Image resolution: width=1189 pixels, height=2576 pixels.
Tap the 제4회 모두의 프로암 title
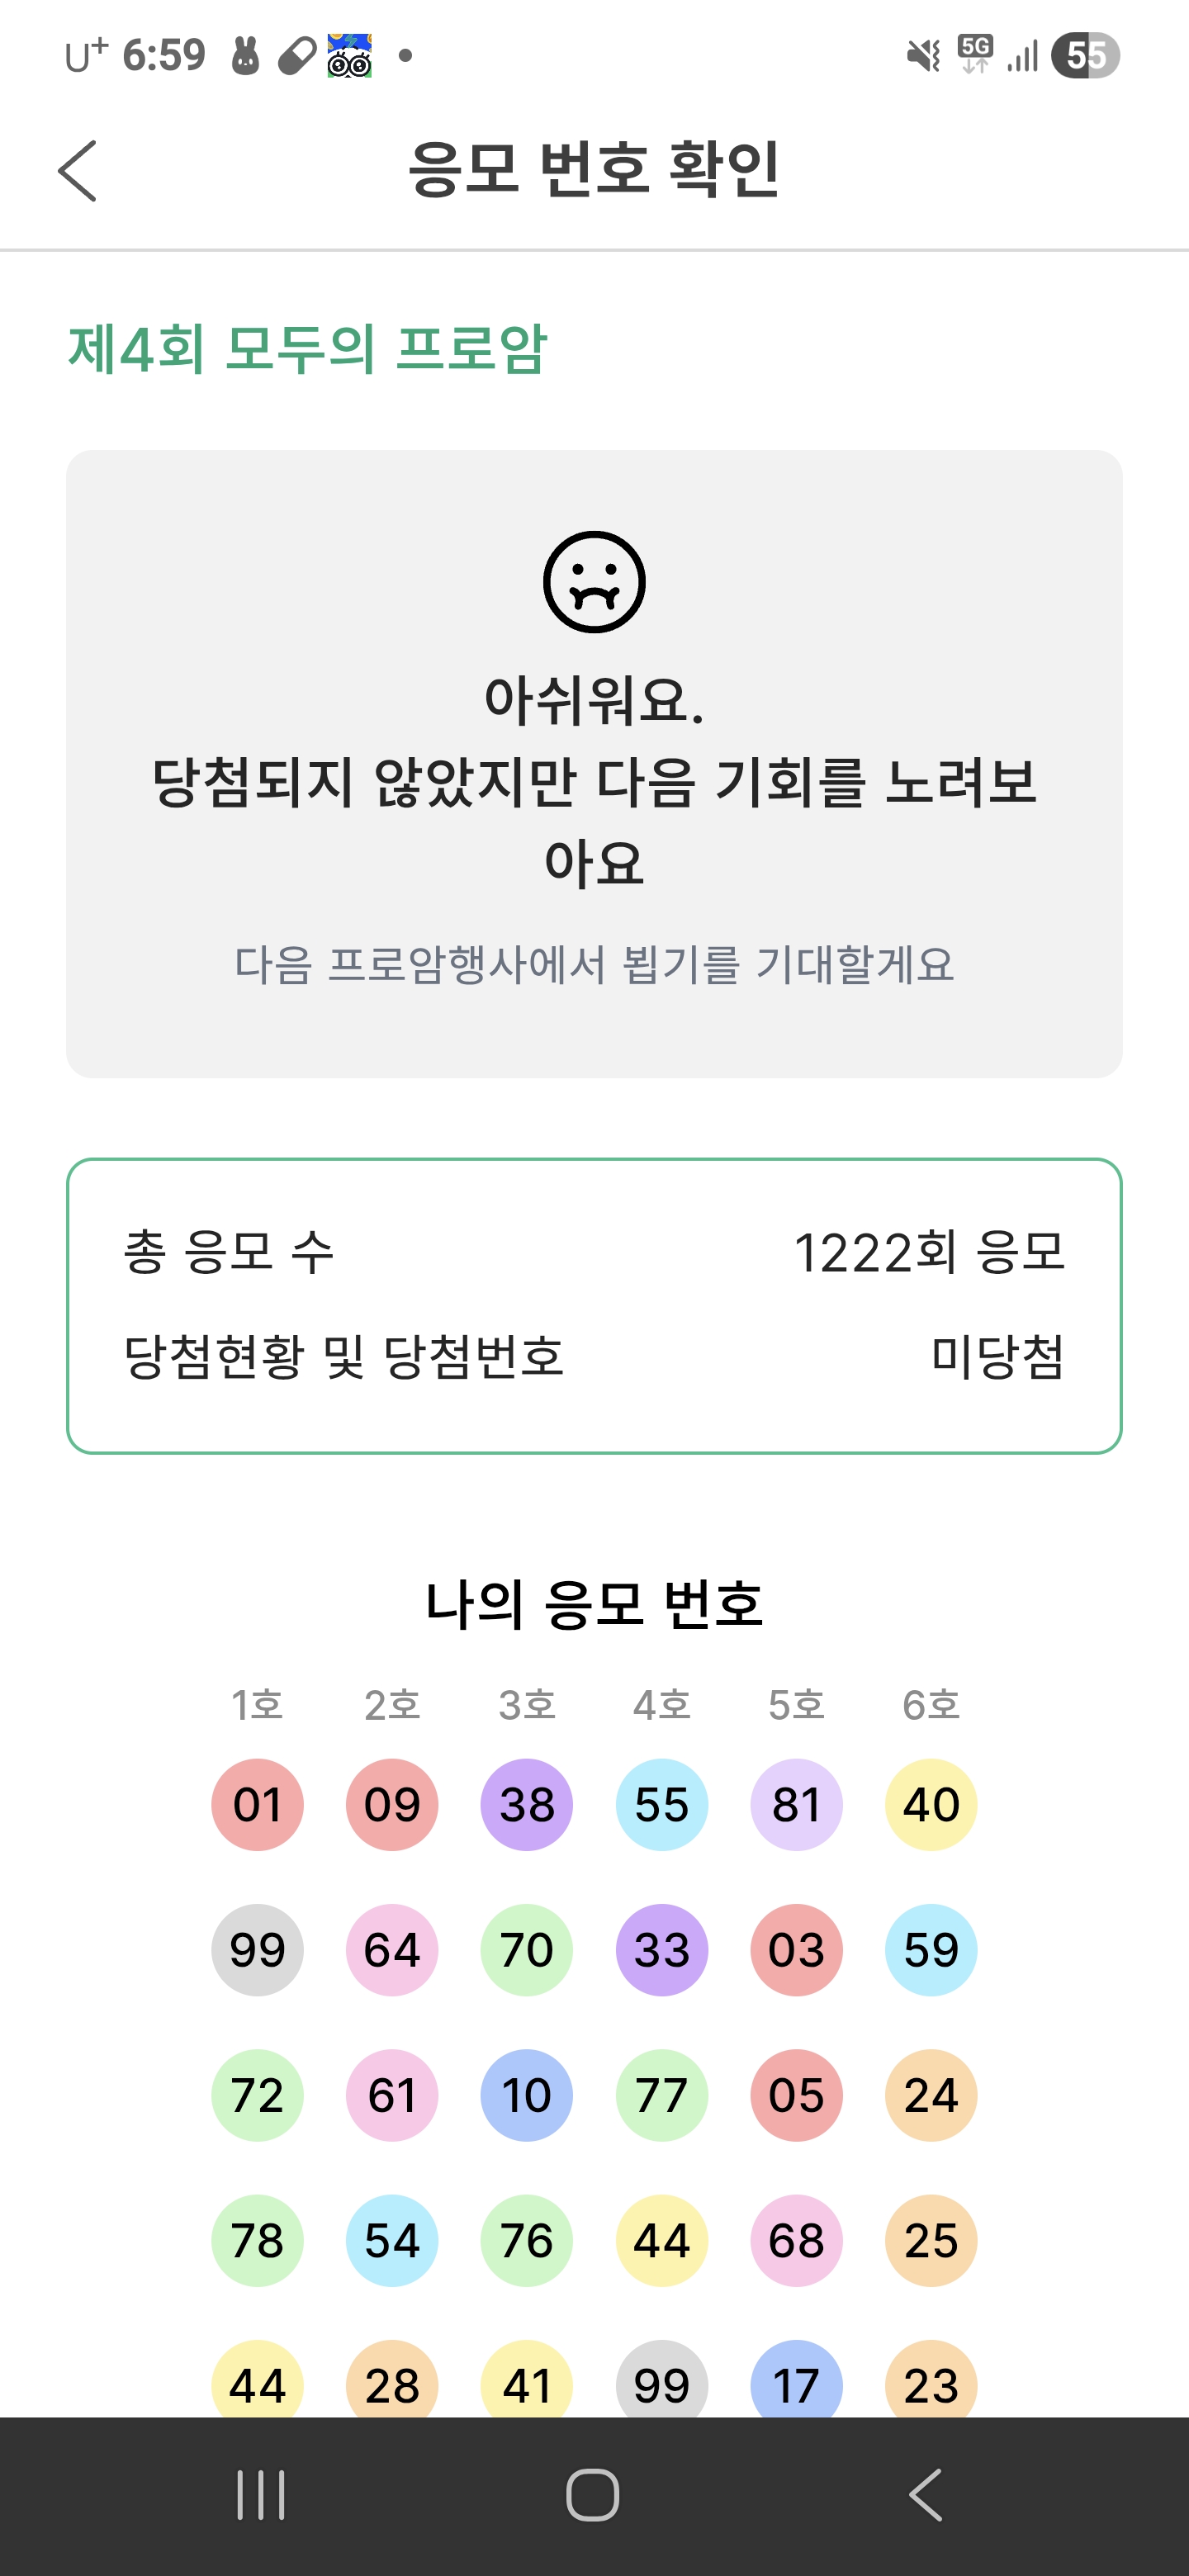[307, 349]
